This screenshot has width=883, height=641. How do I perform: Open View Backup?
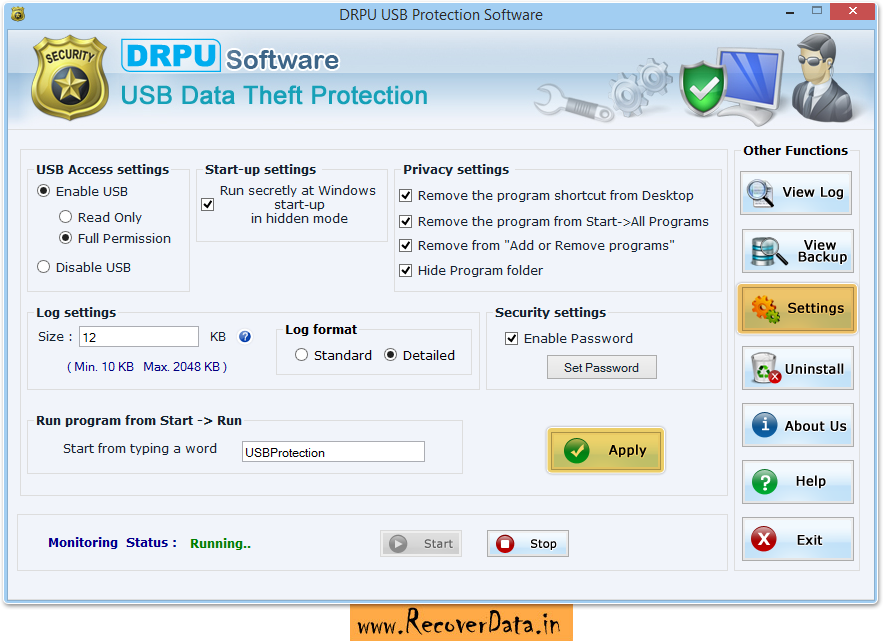pos(797,251)
